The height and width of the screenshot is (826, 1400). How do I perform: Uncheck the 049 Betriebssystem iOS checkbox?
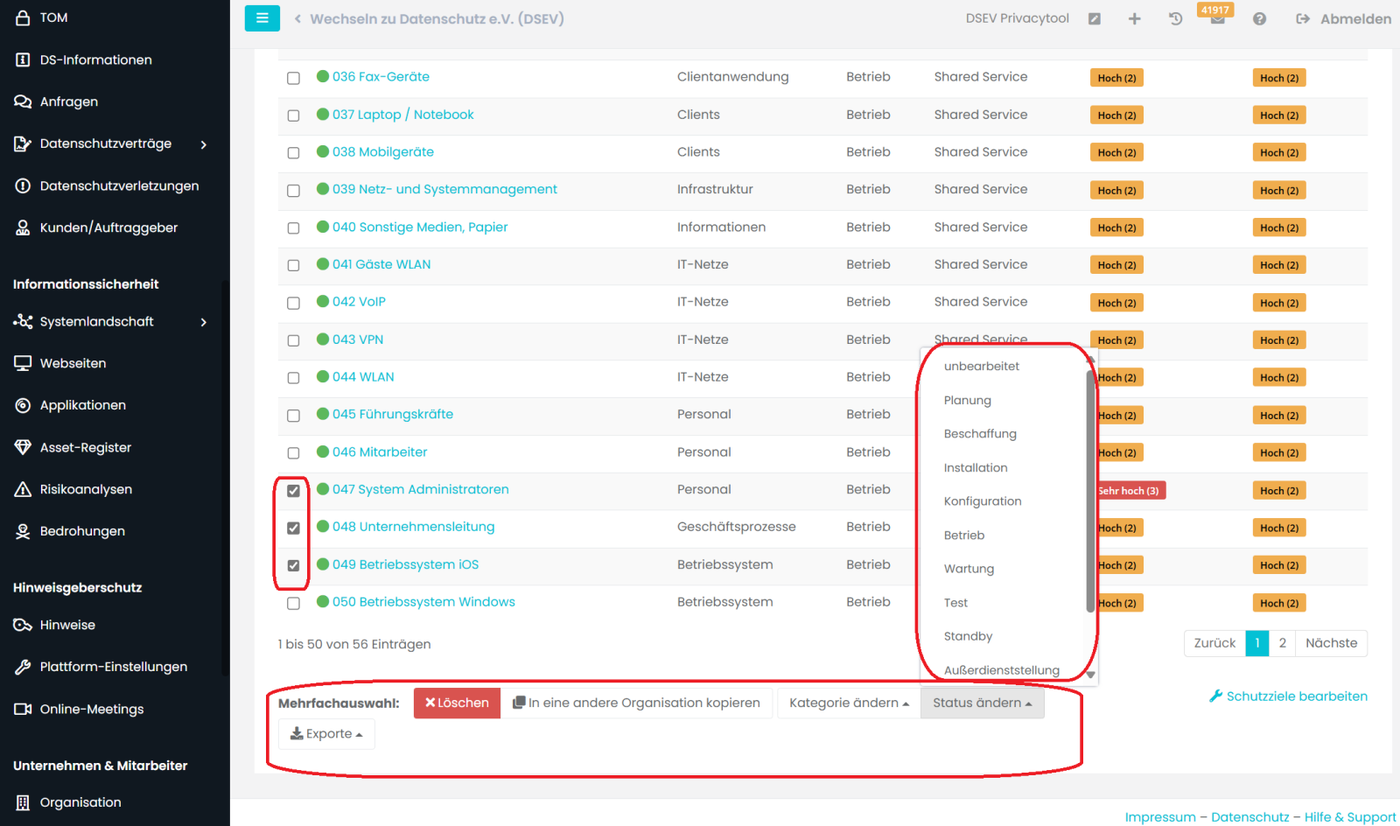pos(293,566)
